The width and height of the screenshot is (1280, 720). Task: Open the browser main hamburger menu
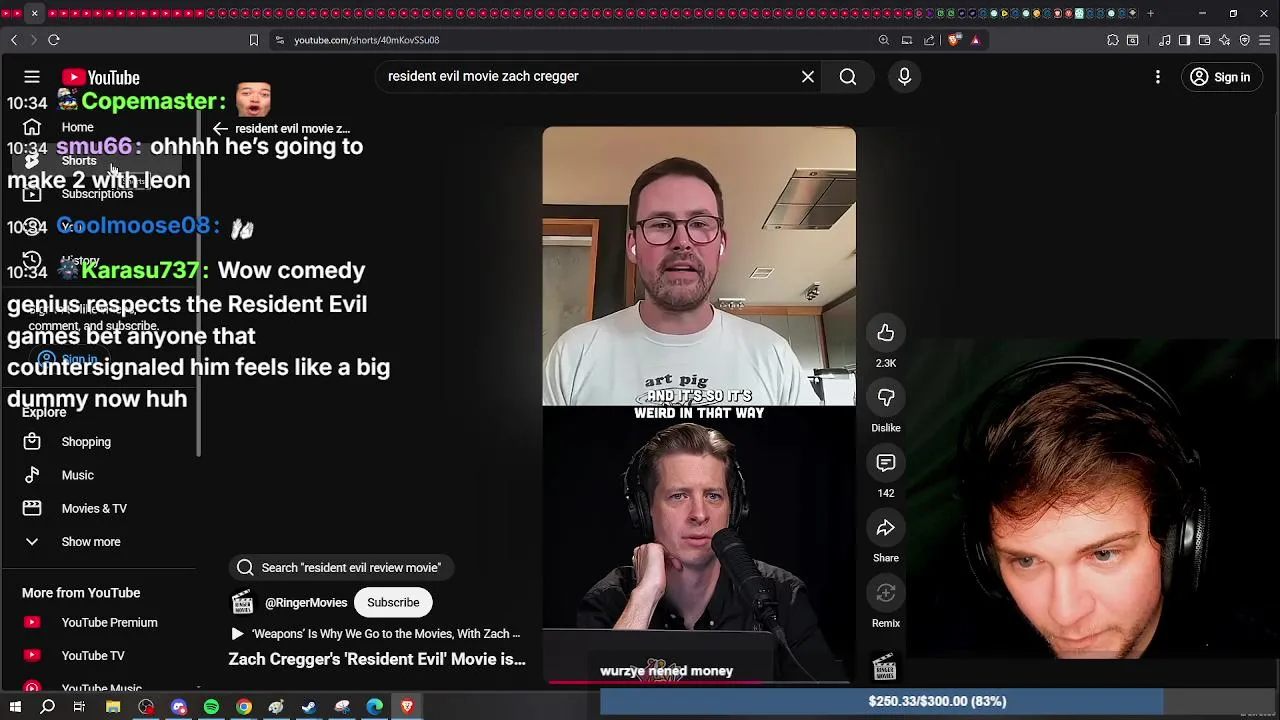click(x=1265, y=40)
